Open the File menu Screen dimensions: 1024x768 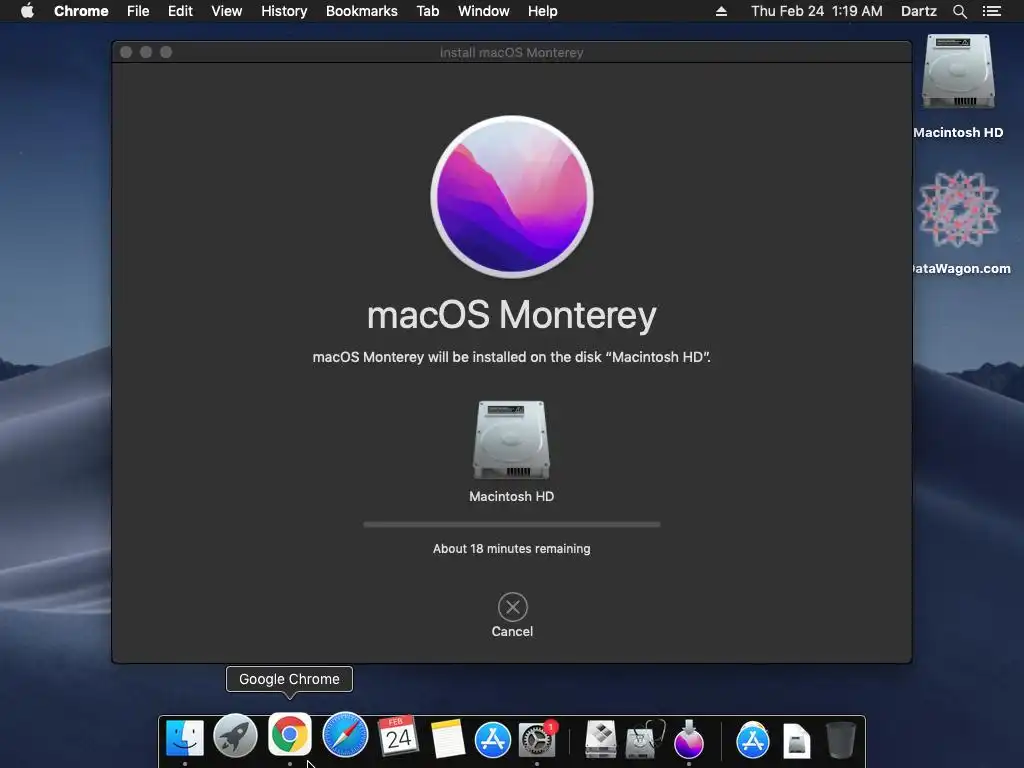(x=138, y=11)
